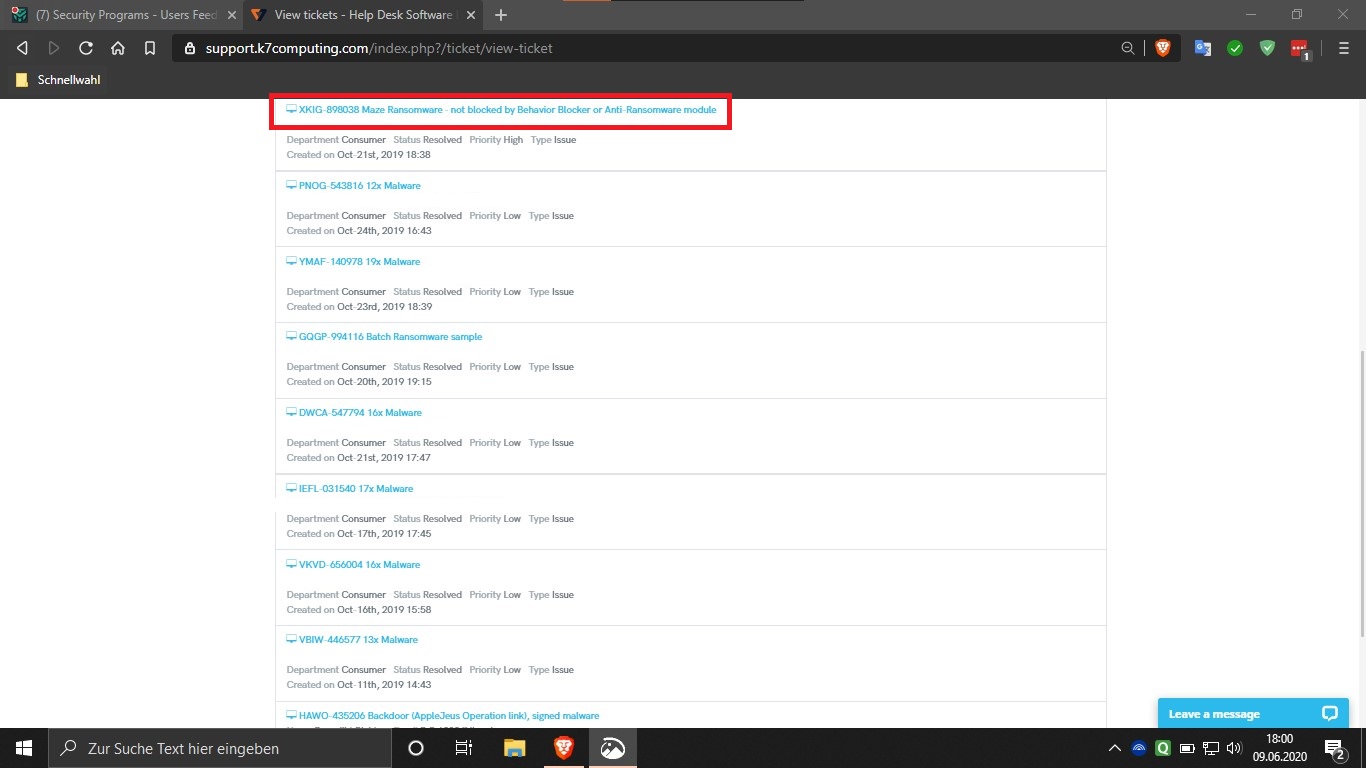Open the red extension with badge 1

[1300, 49]
